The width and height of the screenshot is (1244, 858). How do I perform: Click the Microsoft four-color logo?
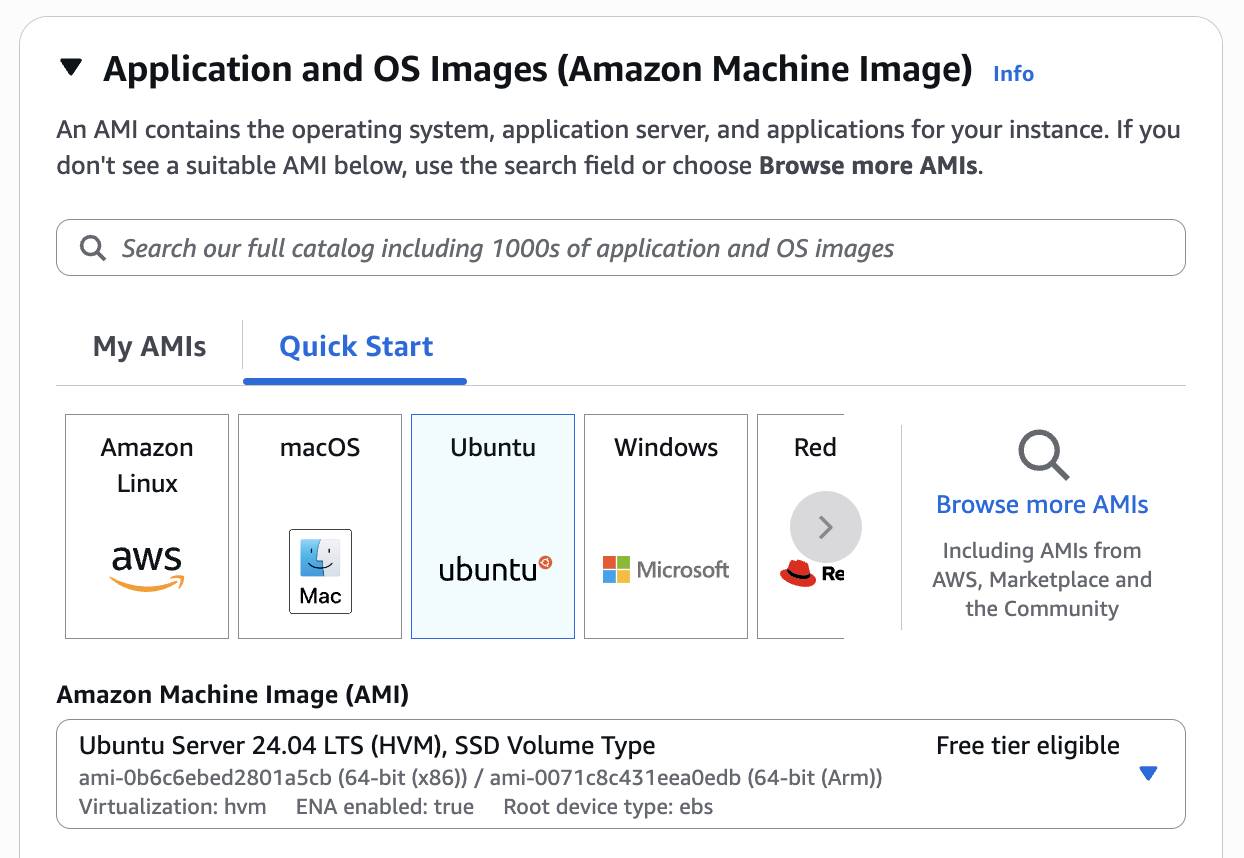tap(616, 570)
